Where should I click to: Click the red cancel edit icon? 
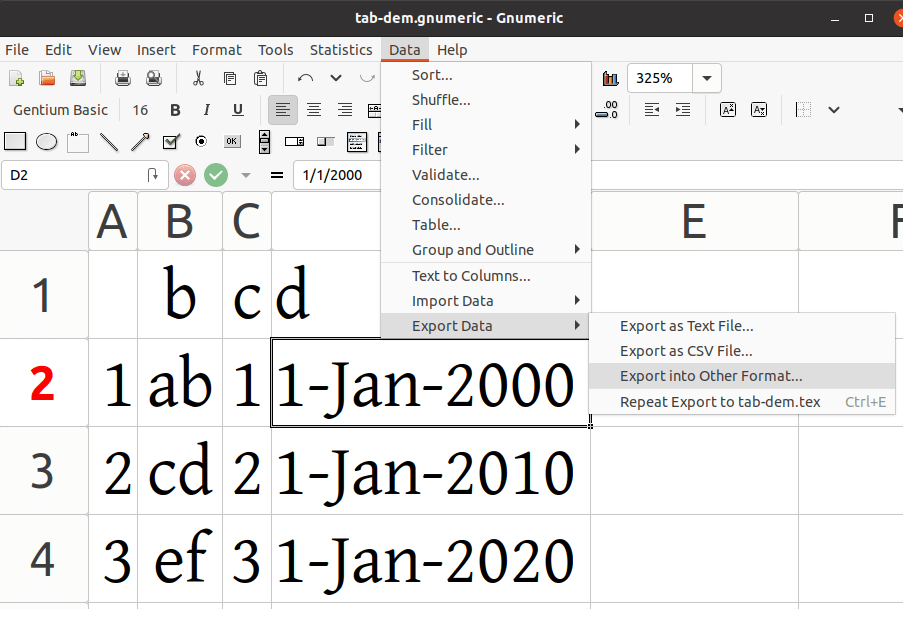coord(185,175)
